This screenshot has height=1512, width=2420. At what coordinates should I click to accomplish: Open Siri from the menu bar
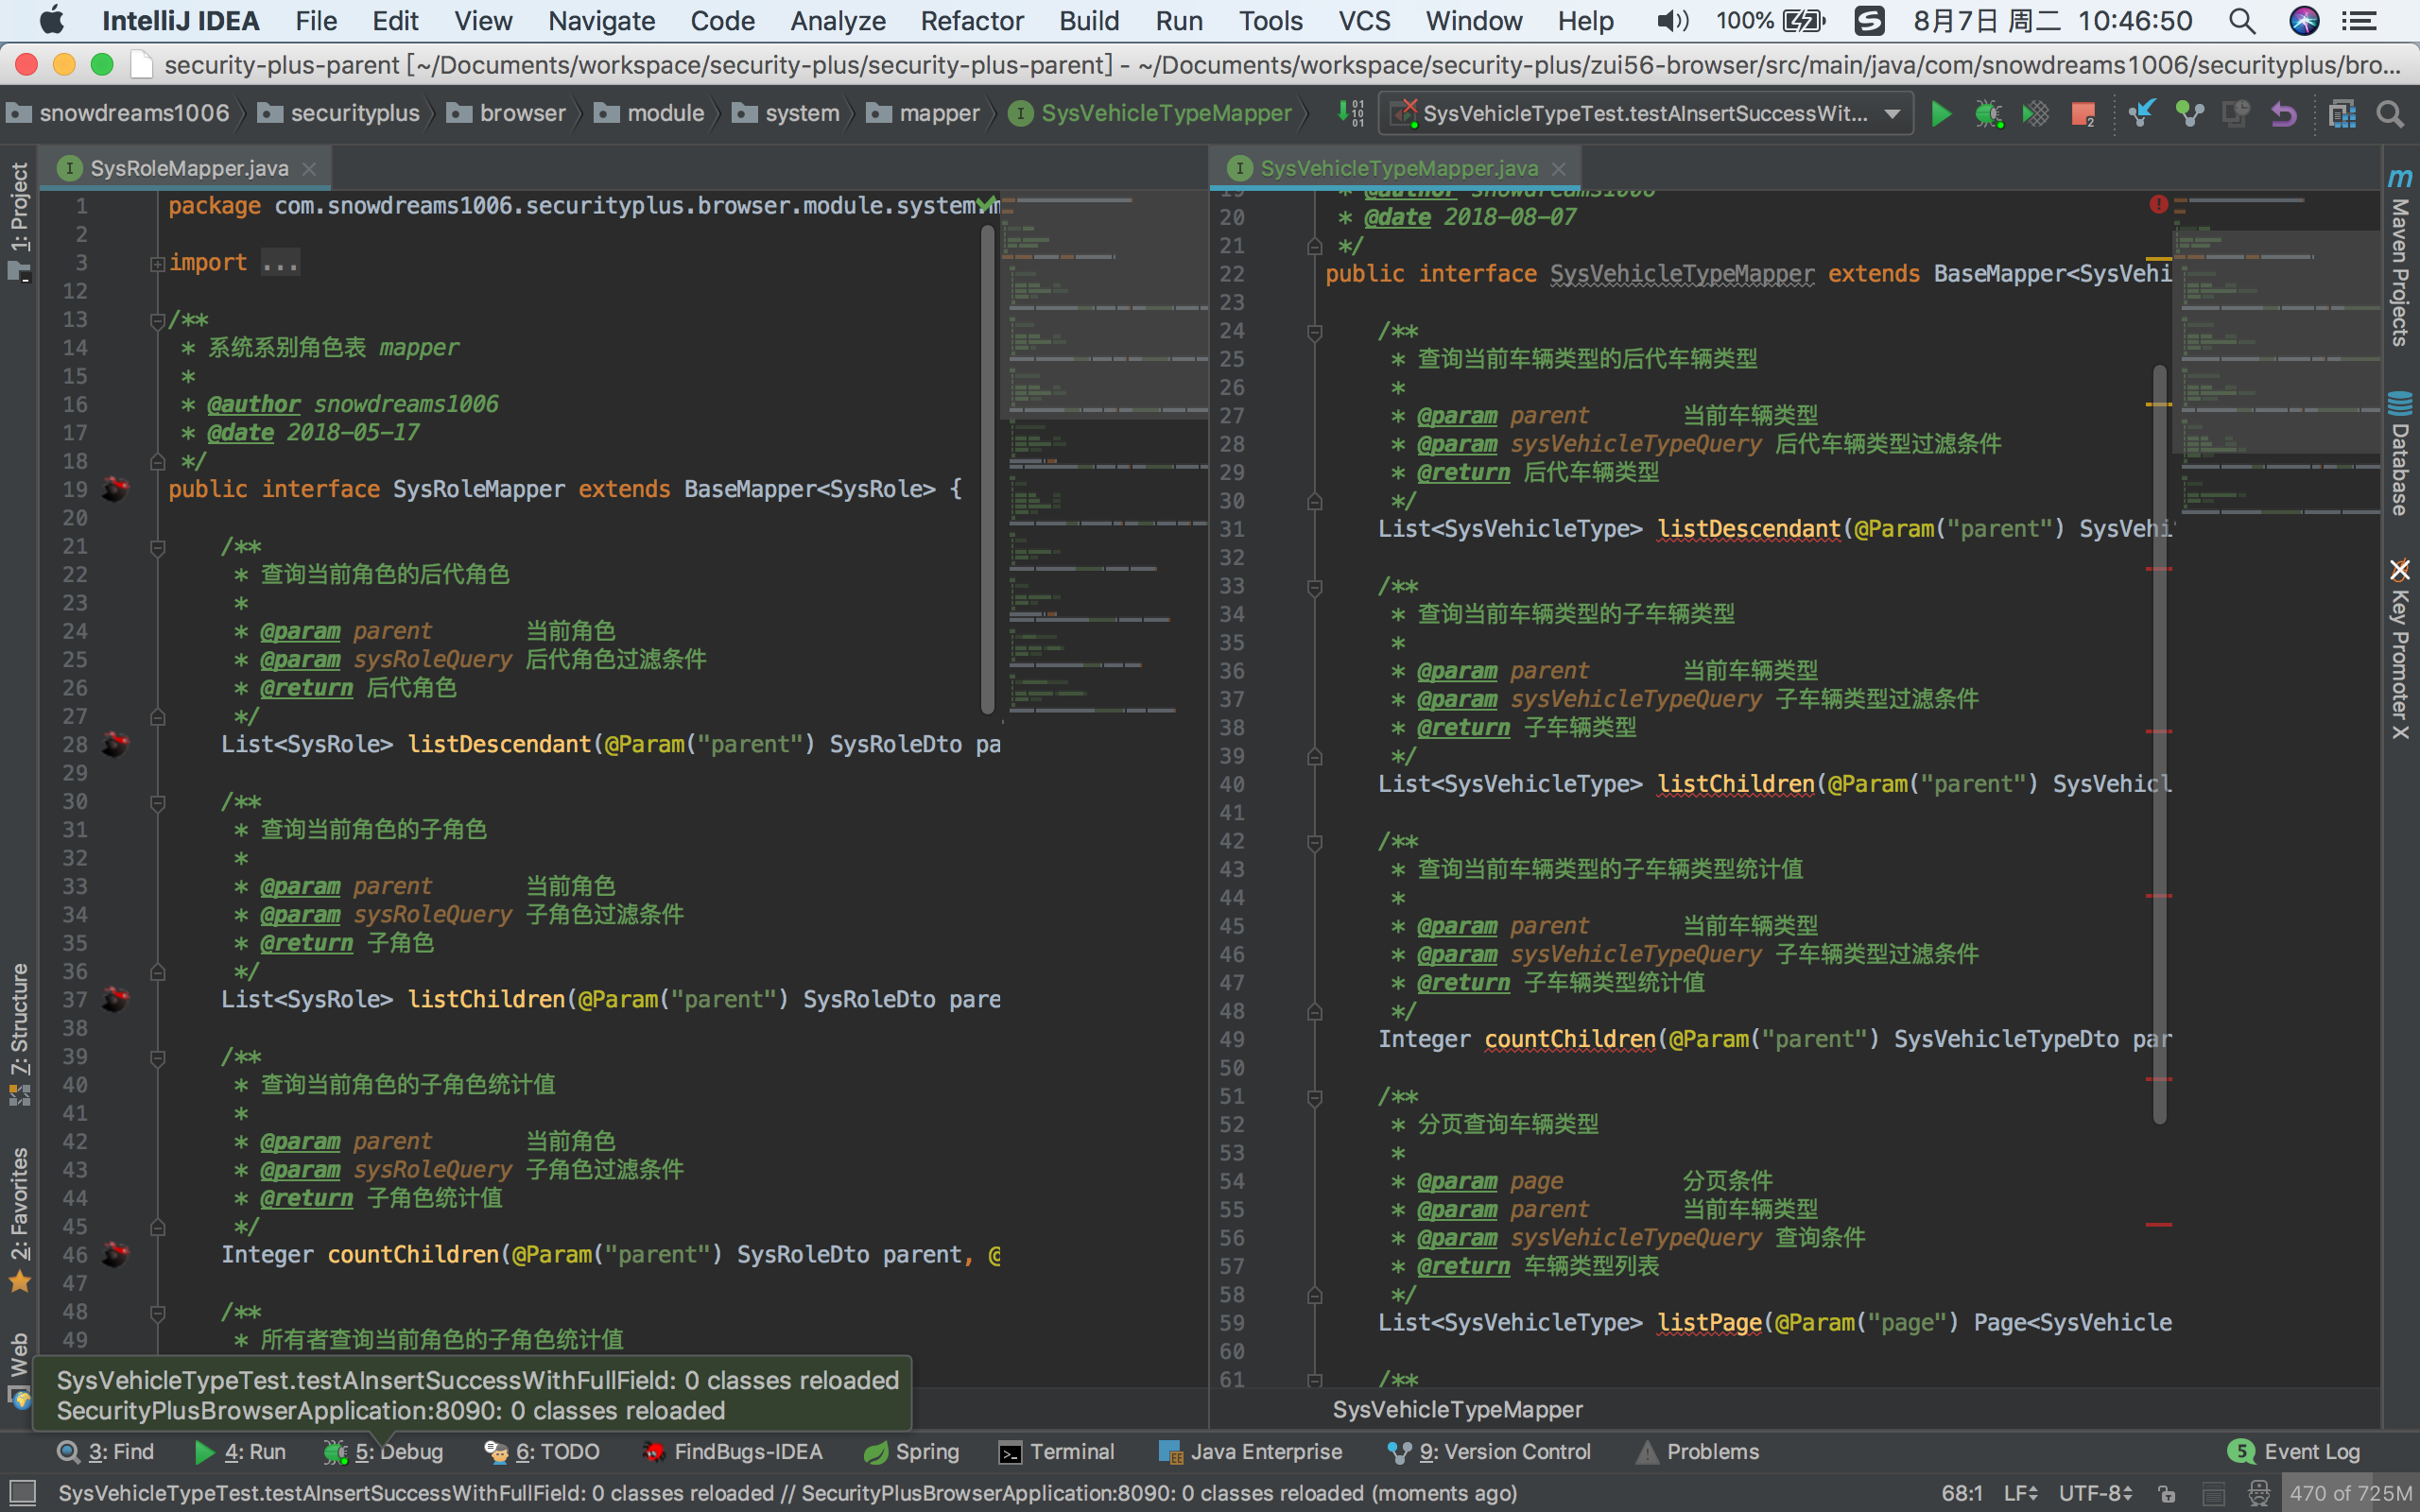[2304, 21]
